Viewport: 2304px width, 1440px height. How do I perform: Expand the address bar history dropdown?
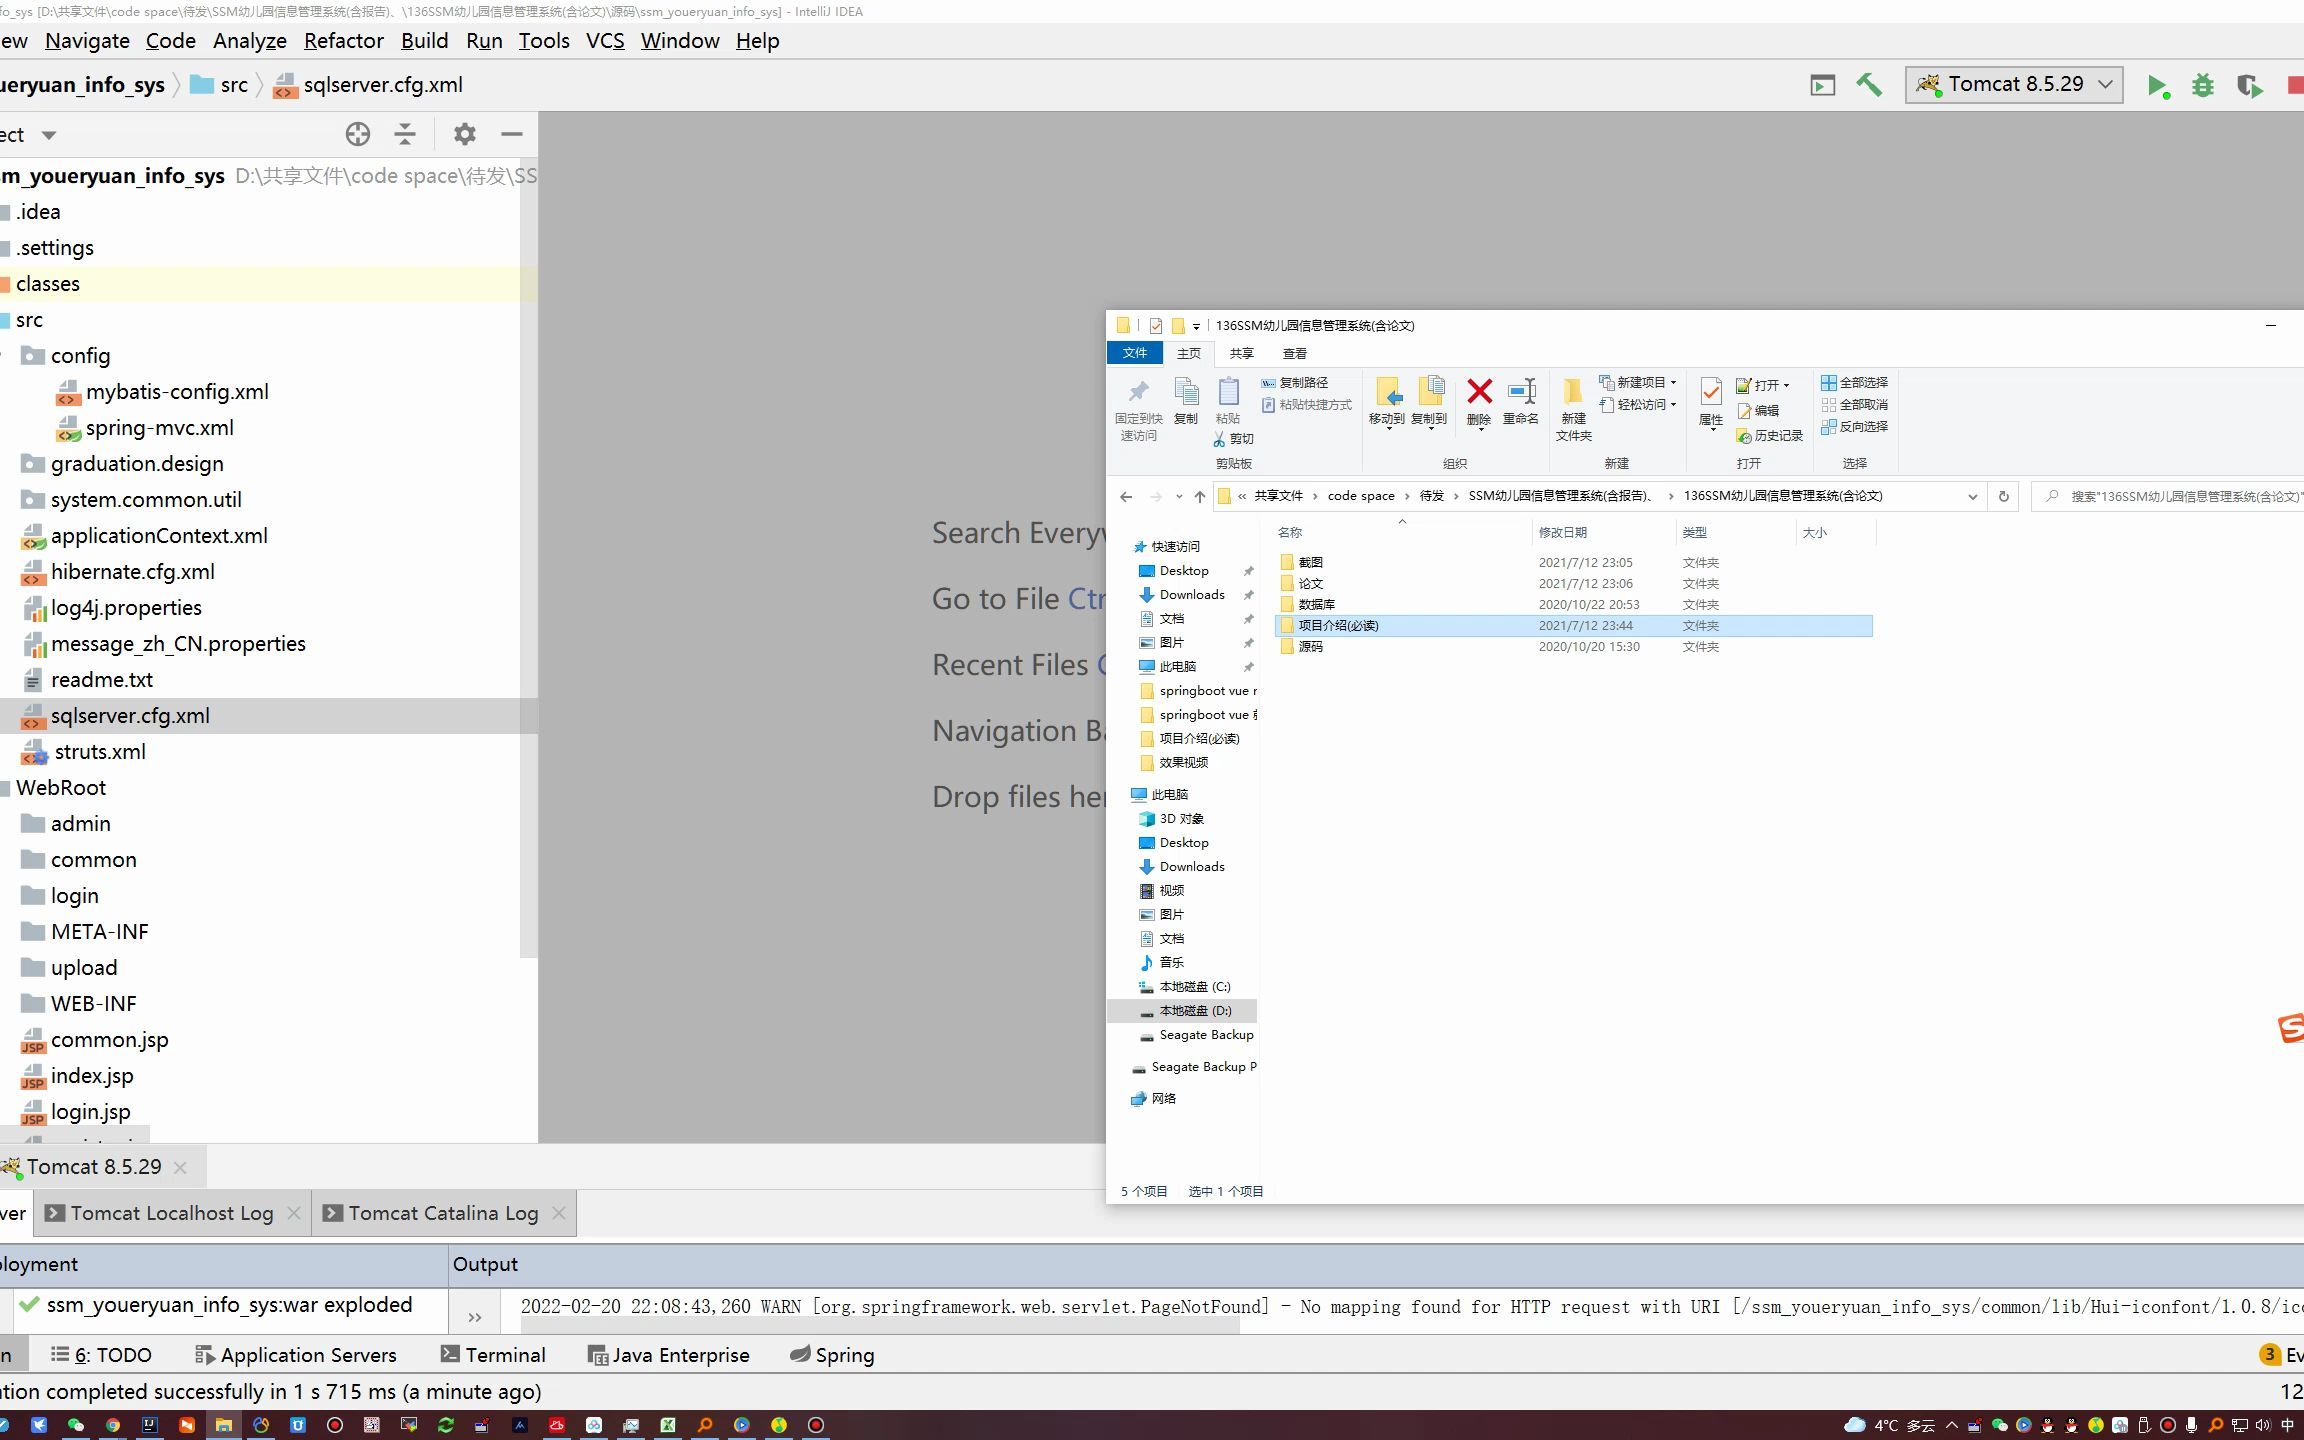tap(1972, 496)
